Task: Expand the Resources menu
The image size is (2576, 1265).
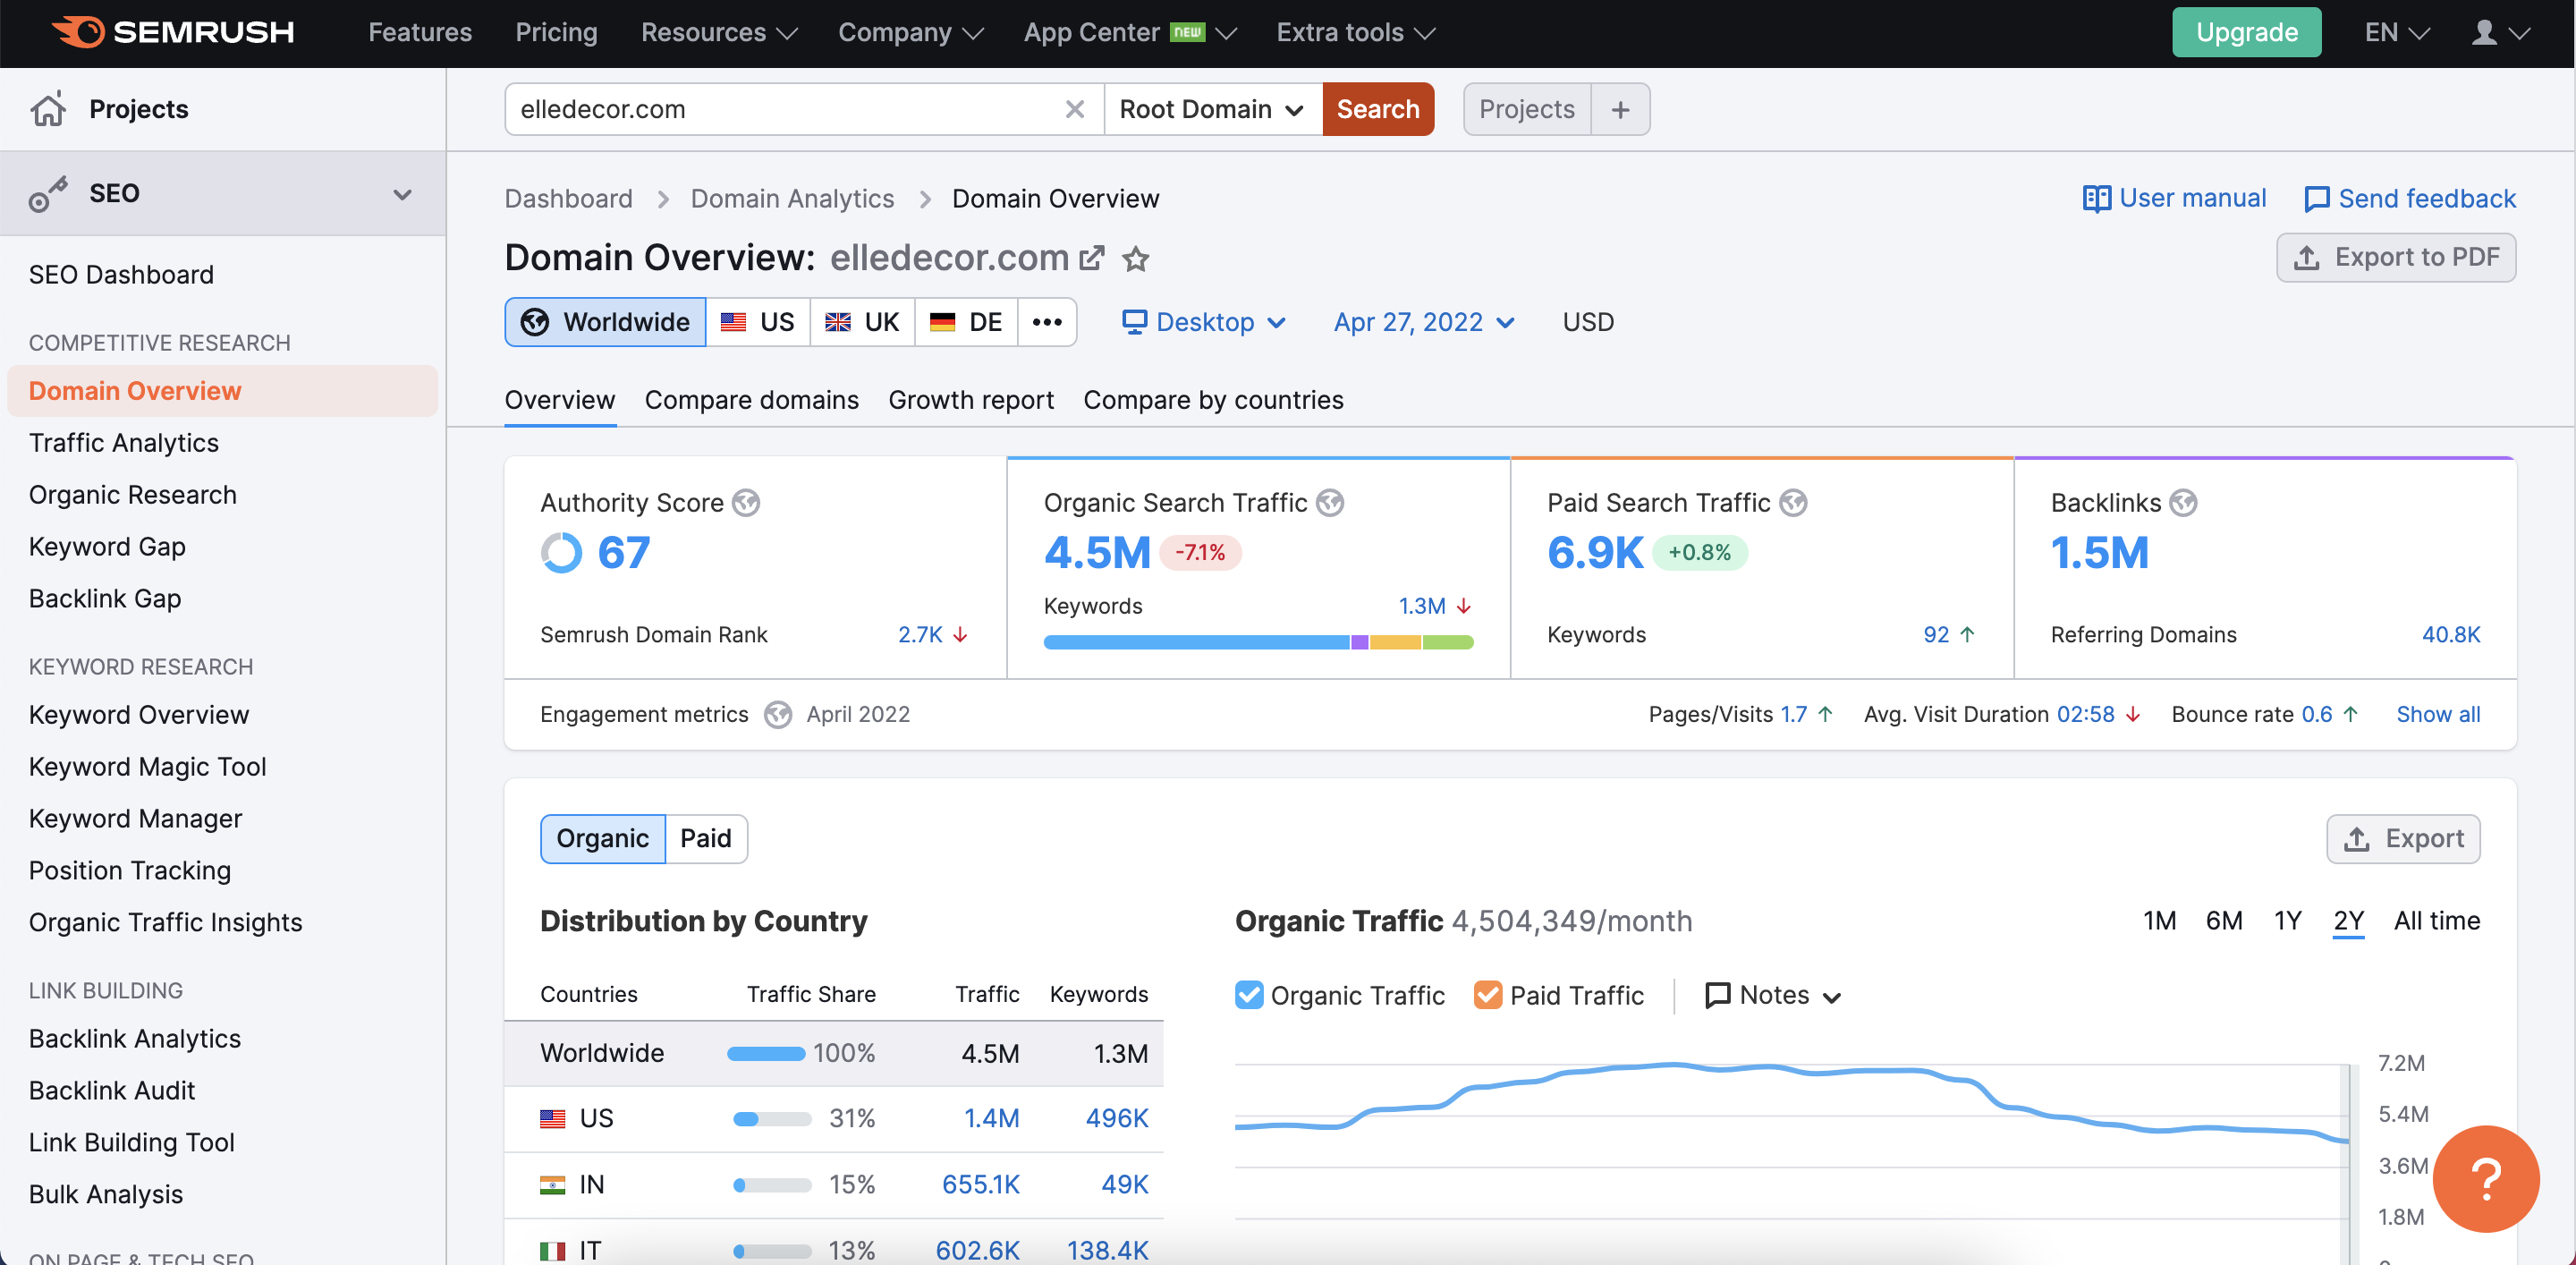Action: (719, 33)
